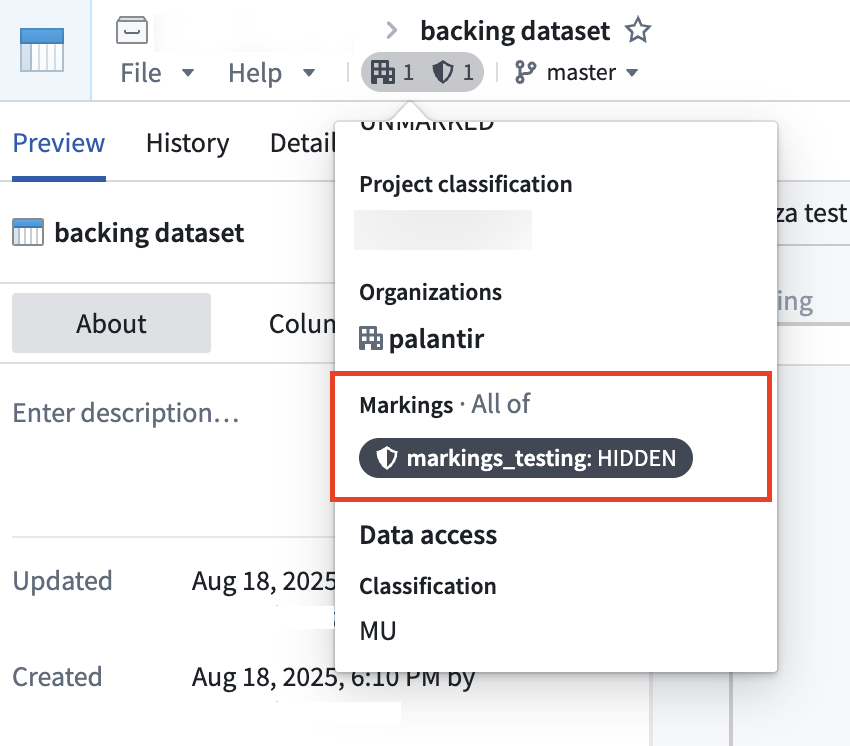Click the breadcrumb chevron before backing dataset
The height and width of the screenshot is (746, 850).
coord(391,30)
